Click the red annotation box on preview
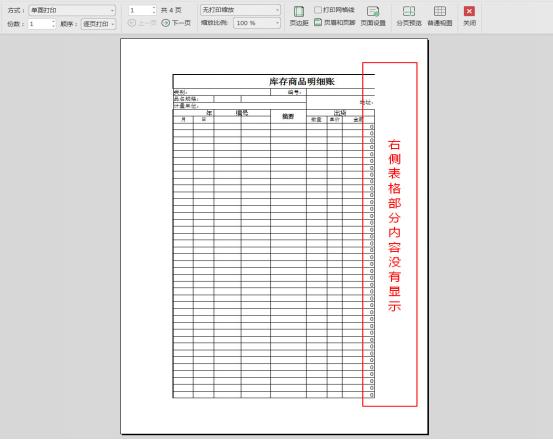 390,234
